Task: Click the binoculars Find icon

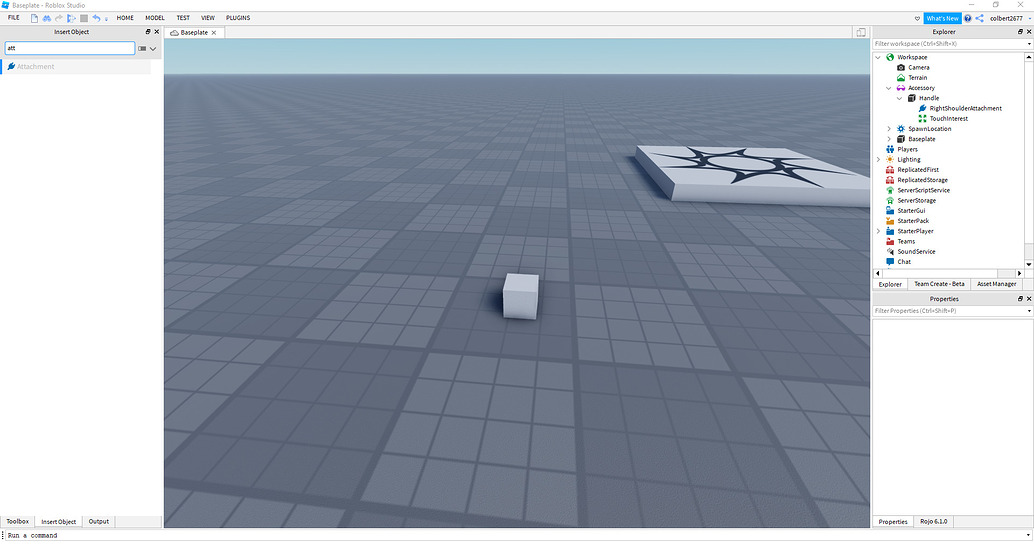Action: tap(47, 18)
